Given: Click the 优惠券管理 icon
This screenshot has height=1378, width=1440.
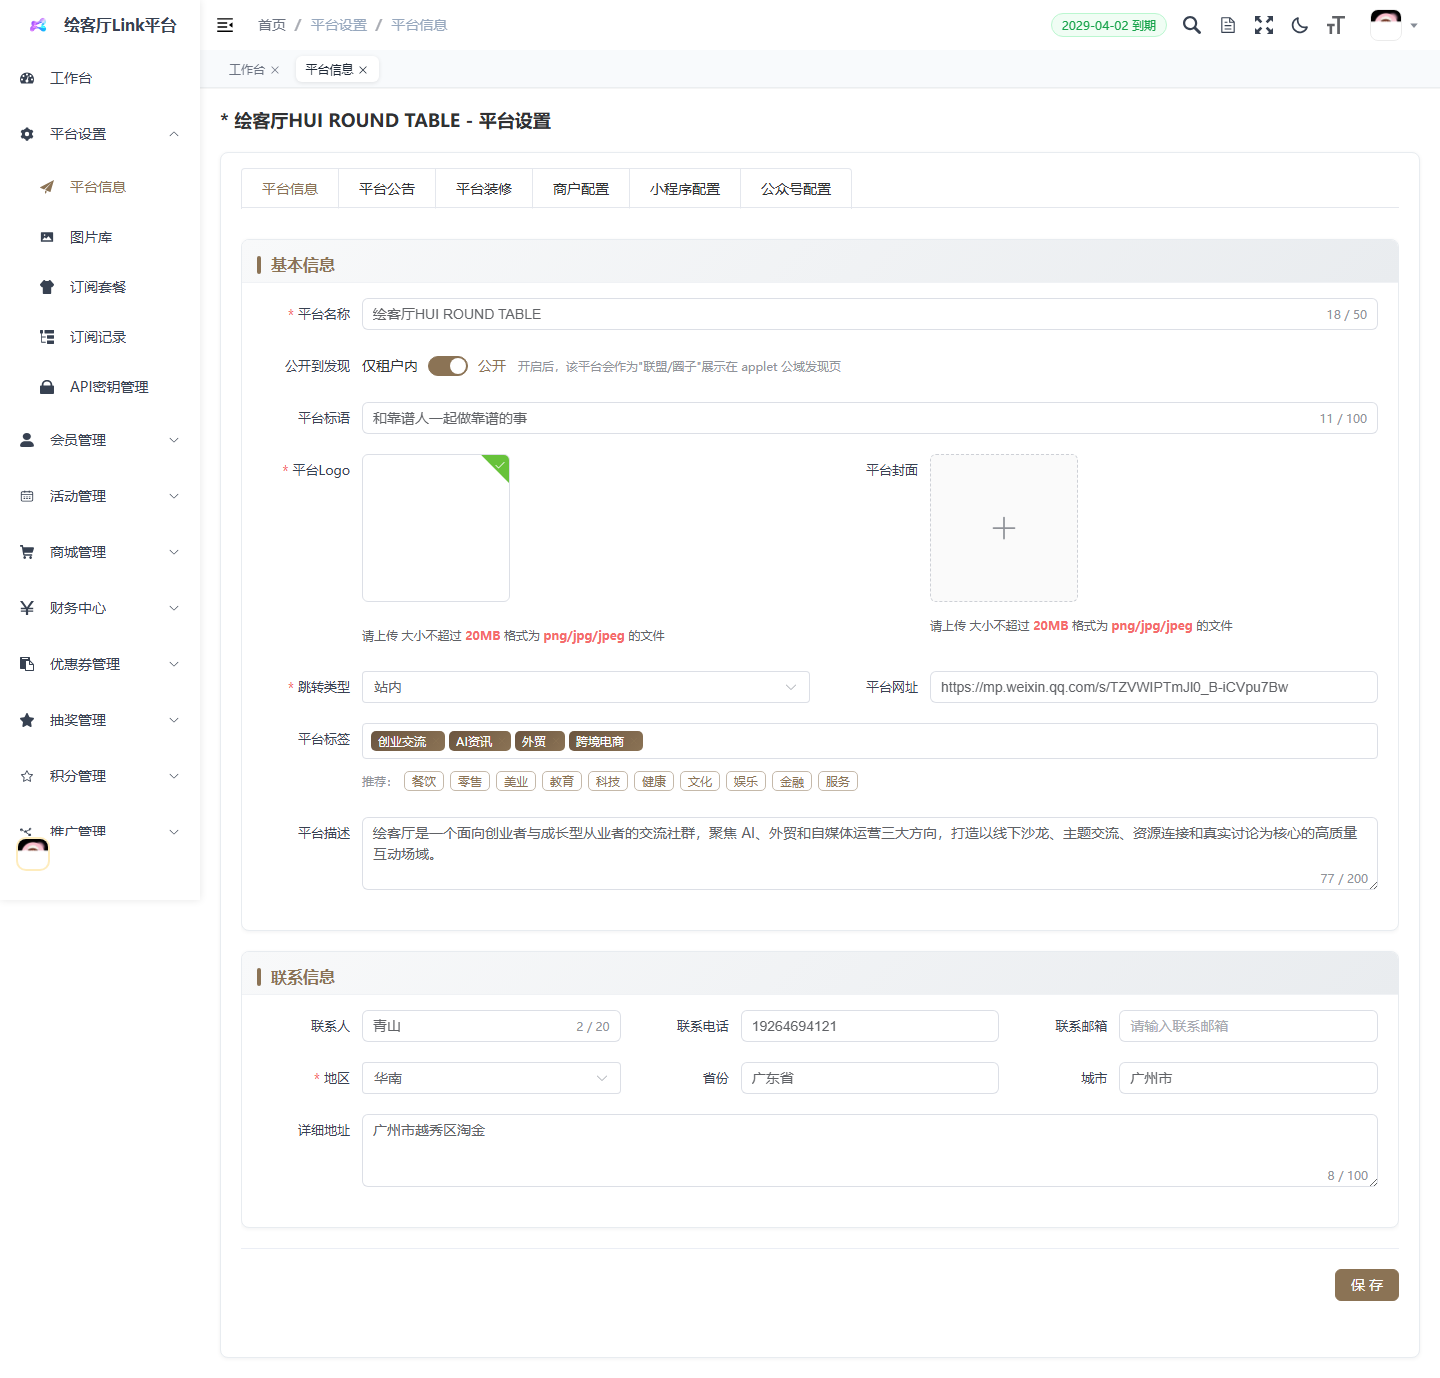Looking at the screenshot, I should pyautogui.click(x=27, y=664).
